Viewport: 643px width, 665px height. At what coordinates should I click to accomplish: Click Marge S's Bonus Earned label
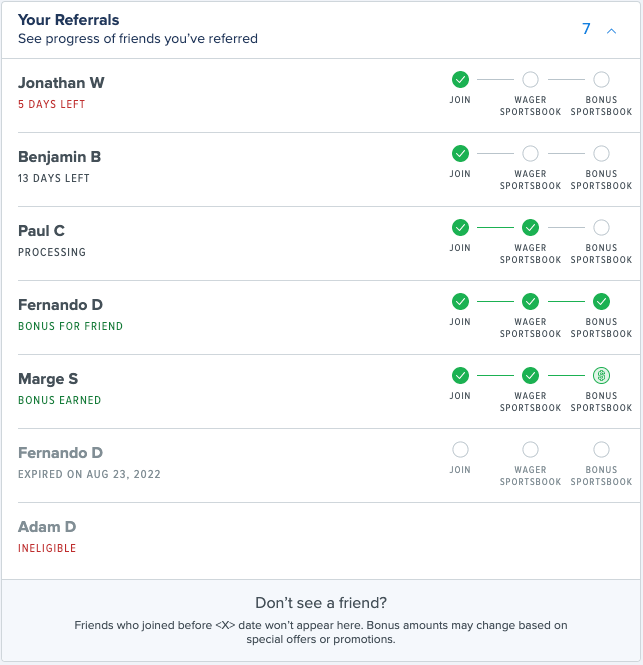(59, 400)
